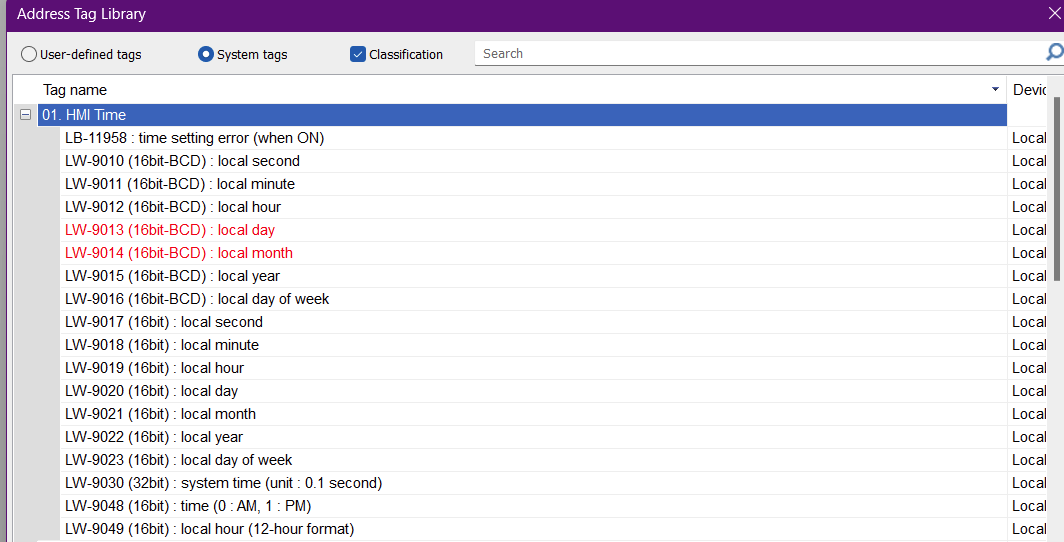Select the System tags radio button

coord(206,54)
